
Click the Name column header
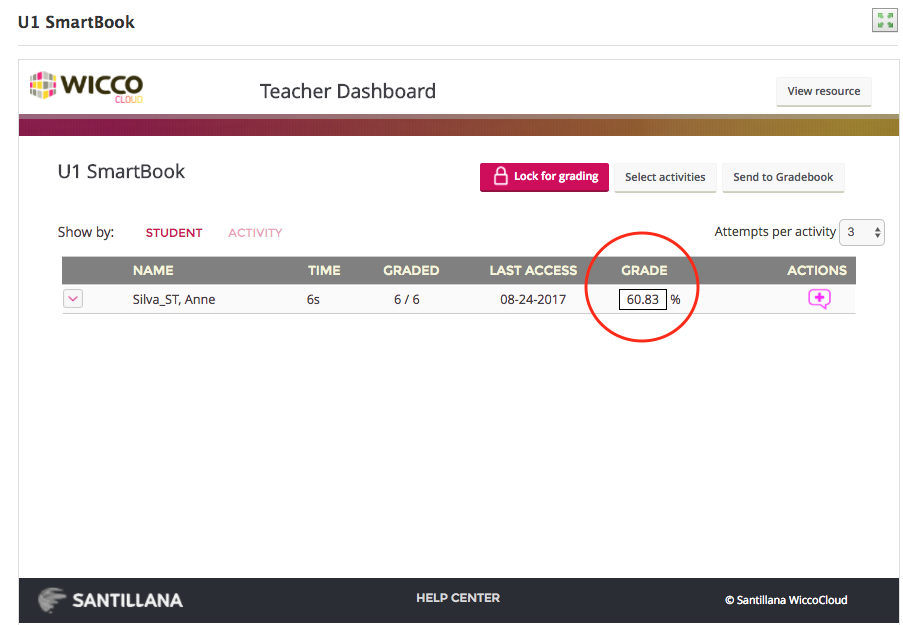[153, 270]
